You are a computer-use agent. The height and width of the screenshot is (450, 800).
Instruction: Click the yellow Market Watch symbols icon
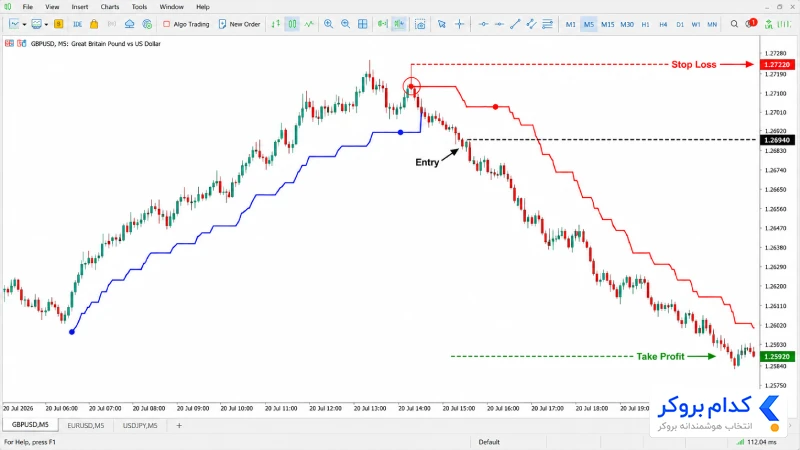[x=58, y=24]
